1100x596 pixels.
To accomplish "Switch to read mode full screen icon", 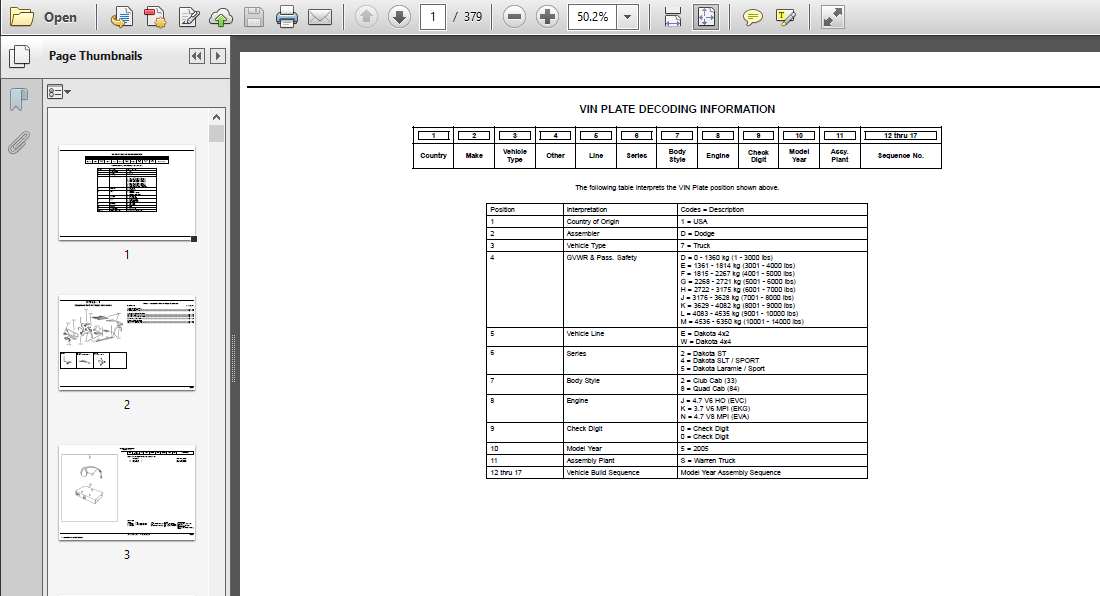I will click(832, 17).
